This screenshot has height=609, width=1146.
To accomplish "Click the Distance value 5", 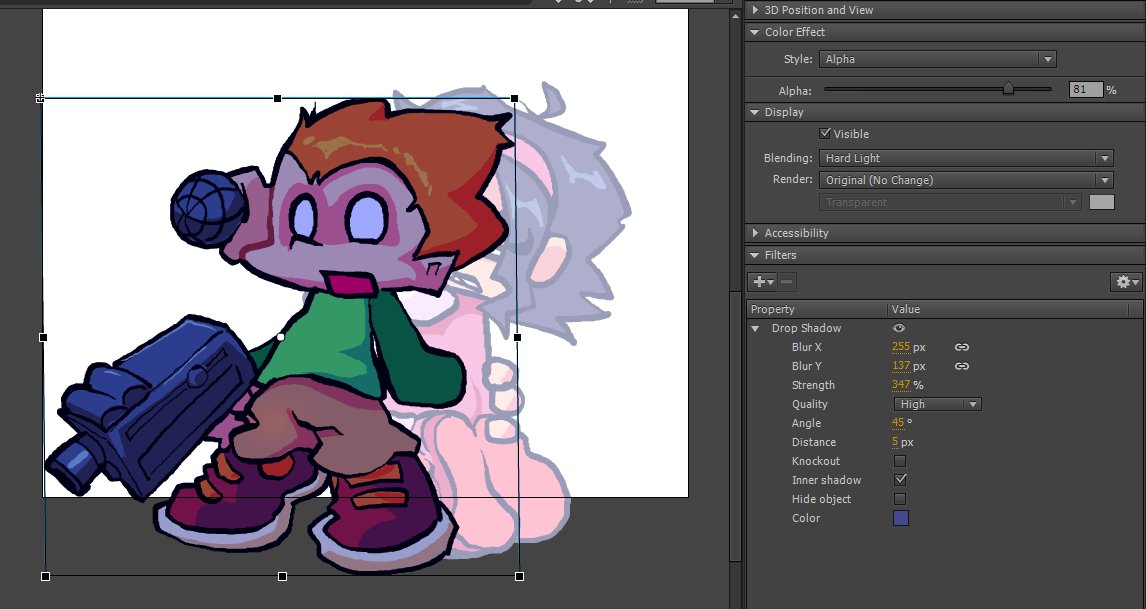I will pyautogui.click(x=895, y=442).
